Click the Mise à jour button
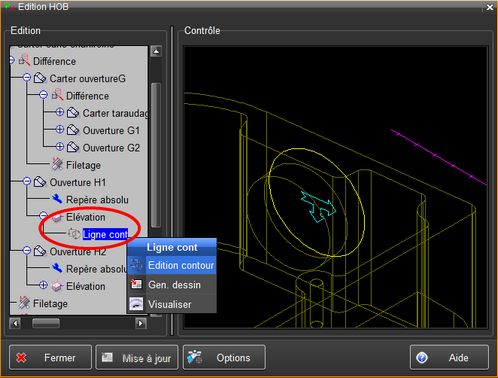Viewport: 498px width, 378px height. tap(137, 358)
